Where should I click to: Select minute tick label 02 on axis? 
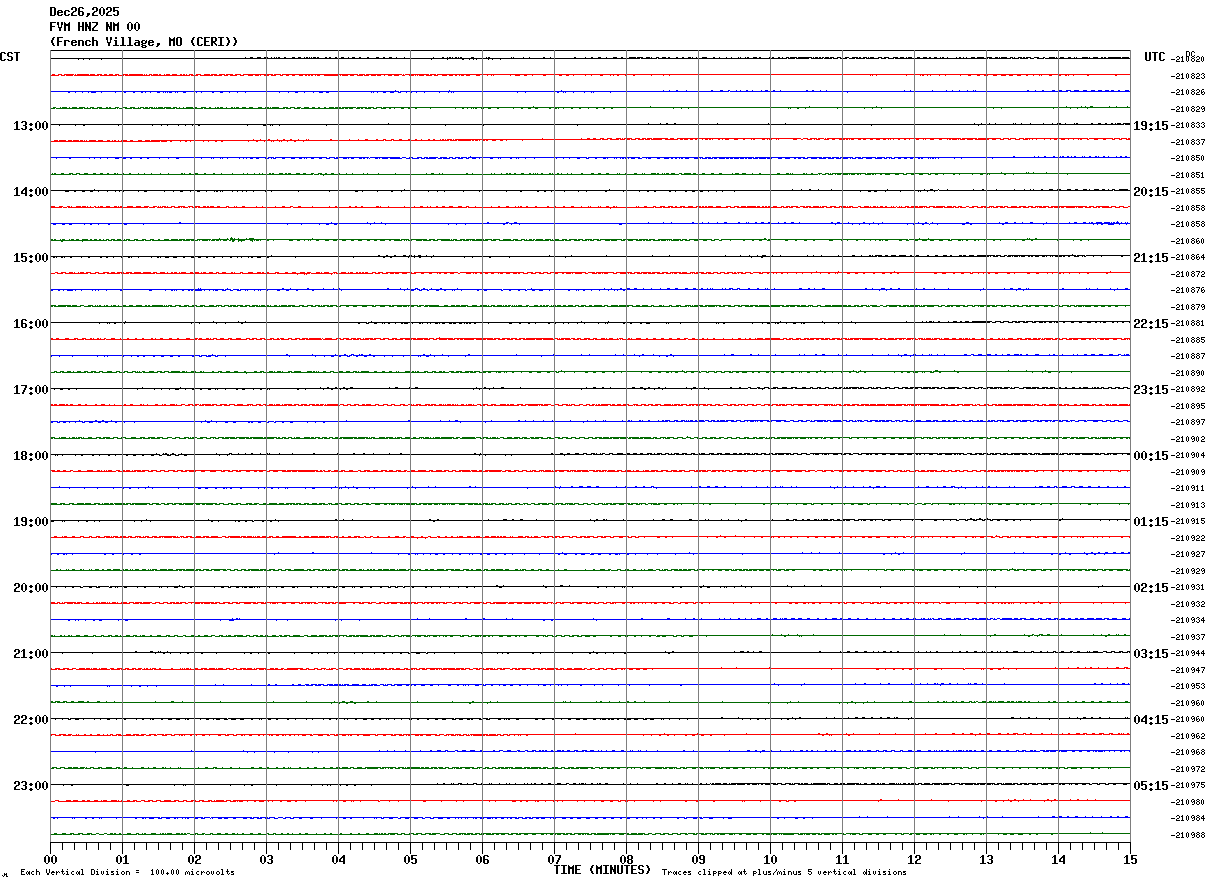pos(194,859)
